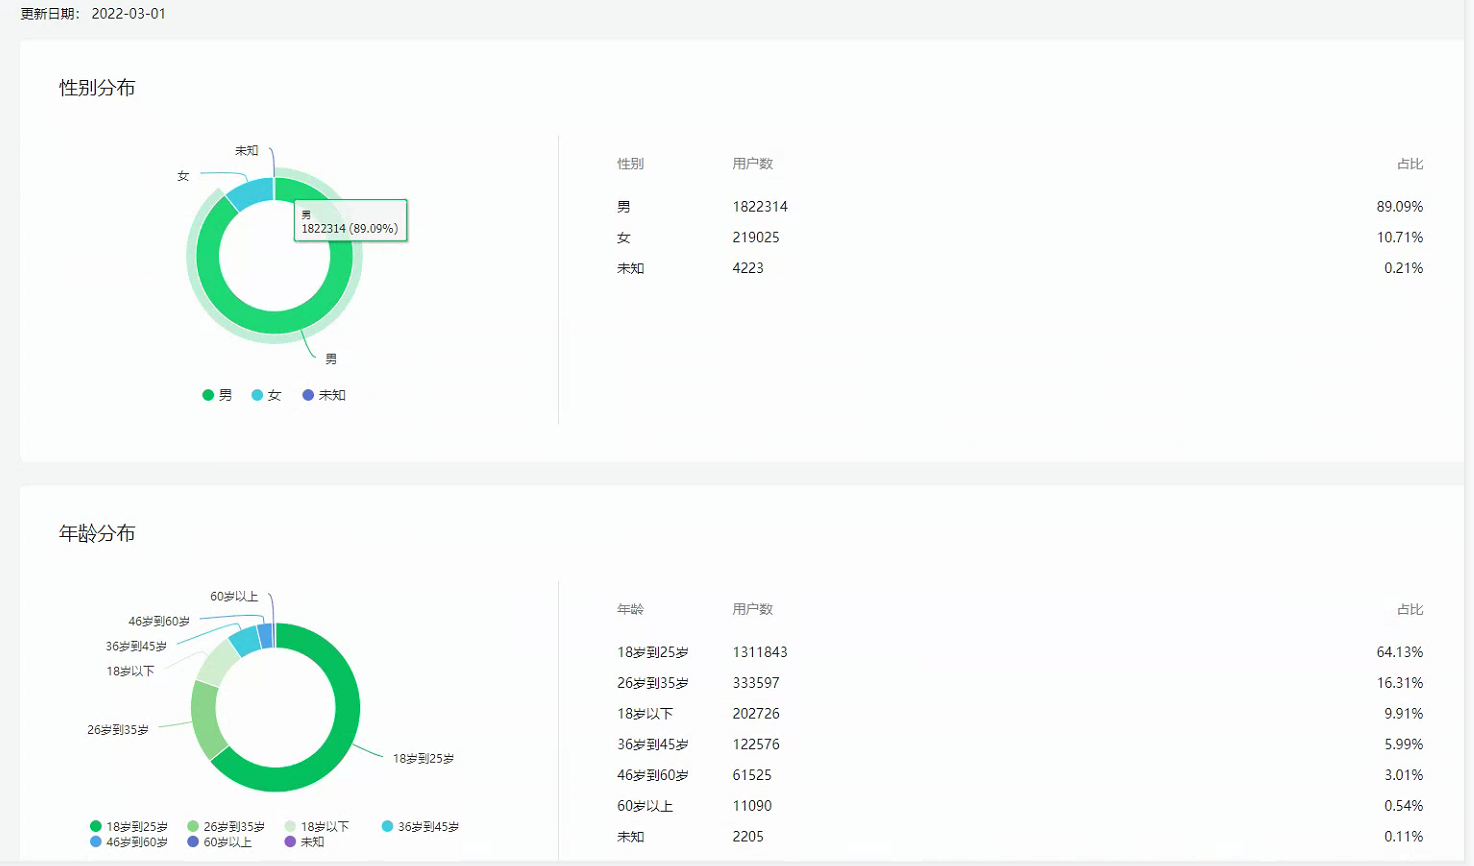Click the 1822314 cell in gender table
Viewport: 1474px width, 866px height.
[x=760, y=207]
